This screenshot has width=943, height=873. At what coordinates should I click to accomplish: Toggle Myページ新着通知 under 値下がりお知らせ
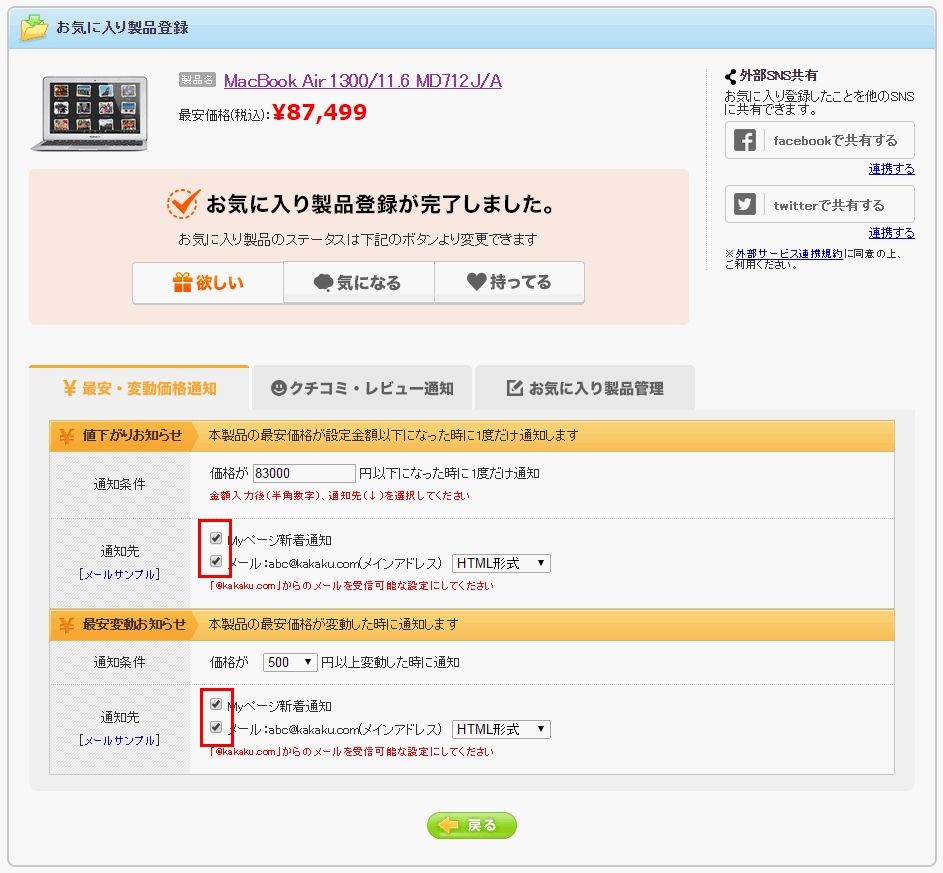coord(216,538)
